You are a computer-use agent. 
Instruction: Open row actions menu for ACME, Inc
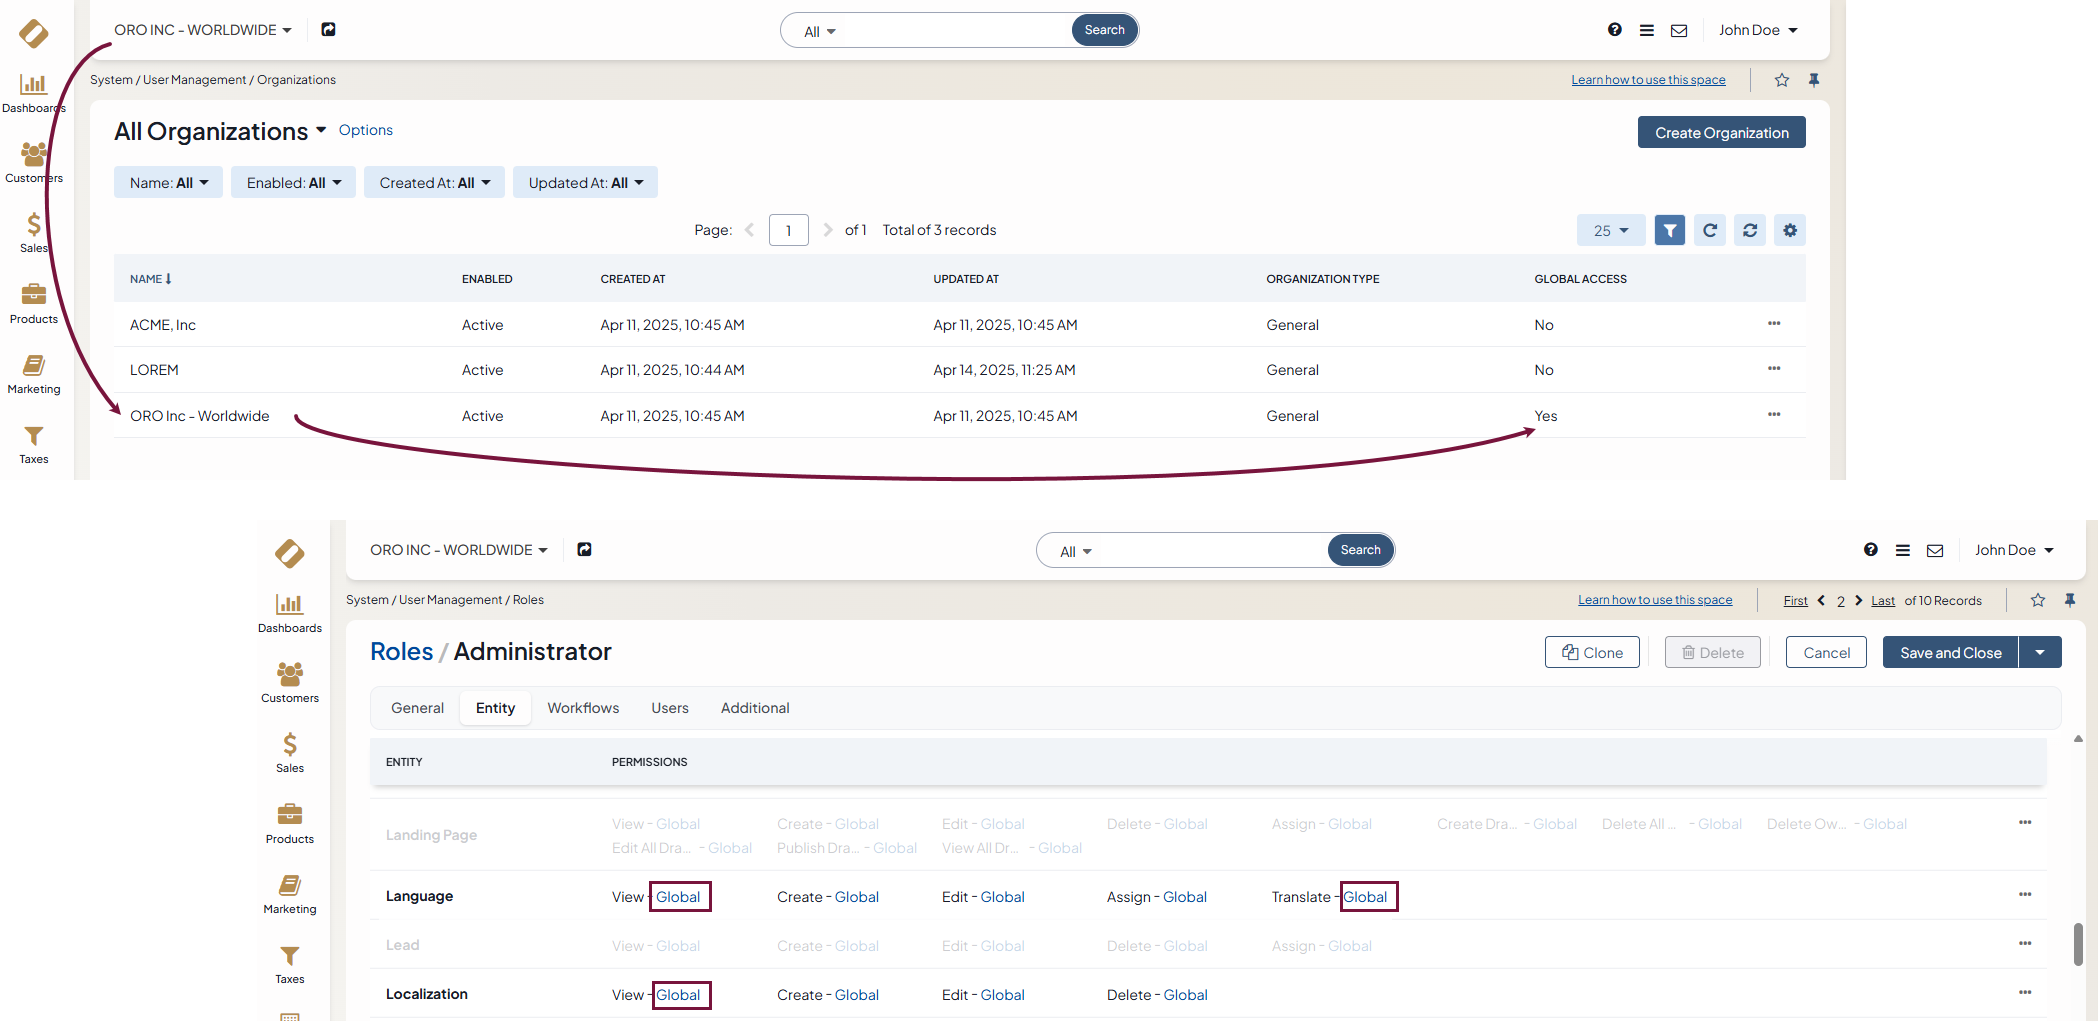pos(1773,323)
